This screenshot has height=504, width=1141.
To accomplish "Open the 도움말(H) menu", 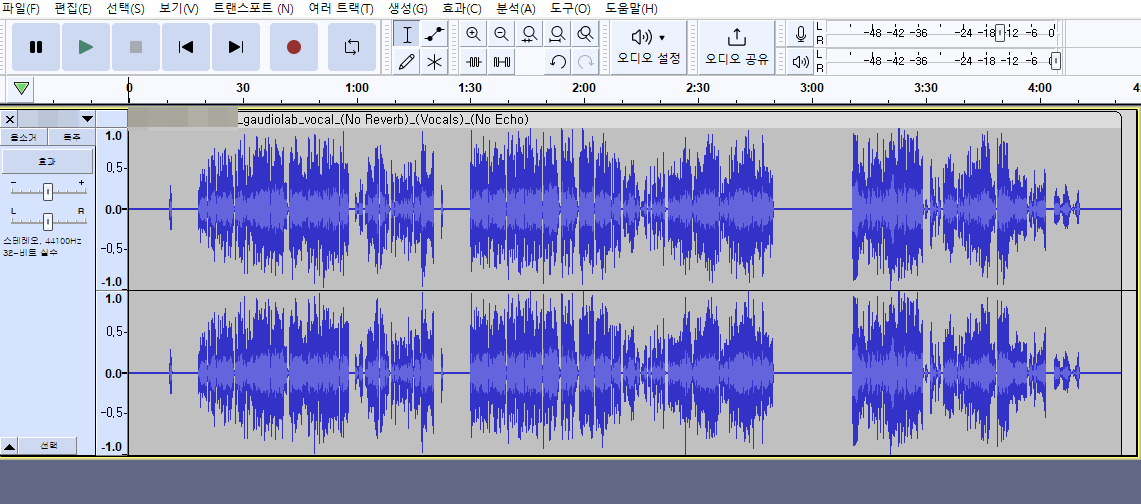I will [x=631, y=9].
